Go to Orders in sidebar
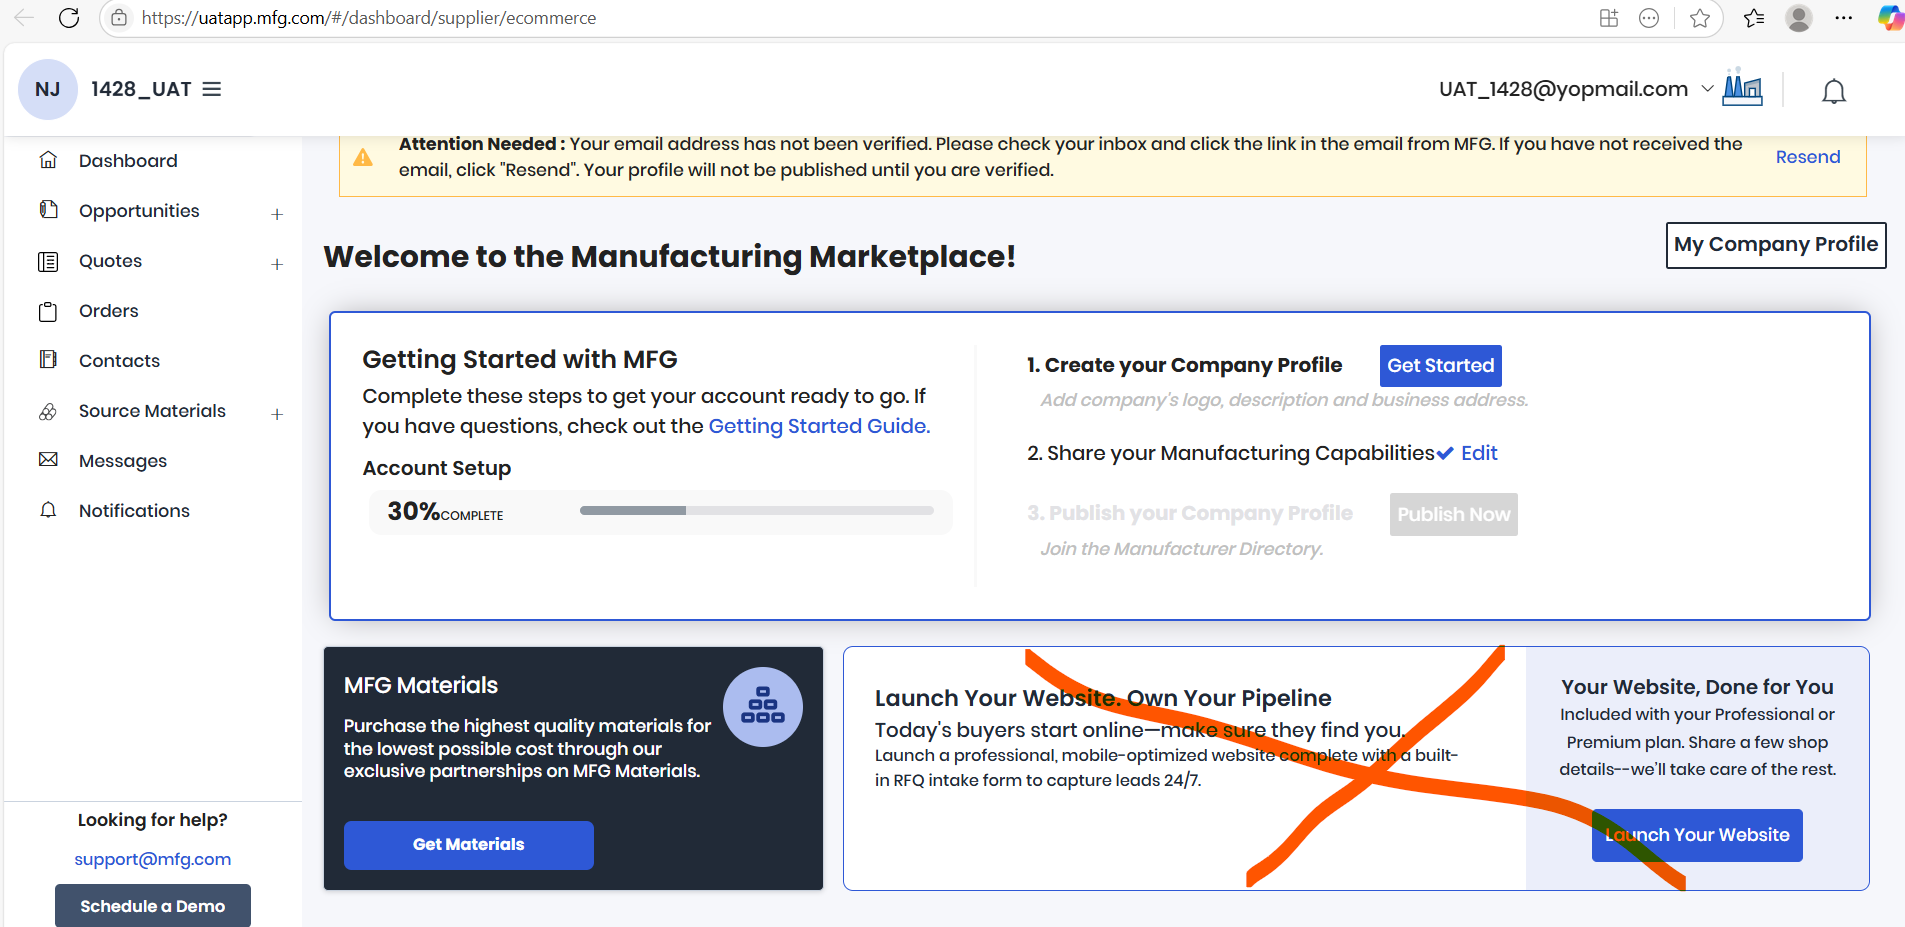Viewport: 1905px width, 927px height. (108, 311)
